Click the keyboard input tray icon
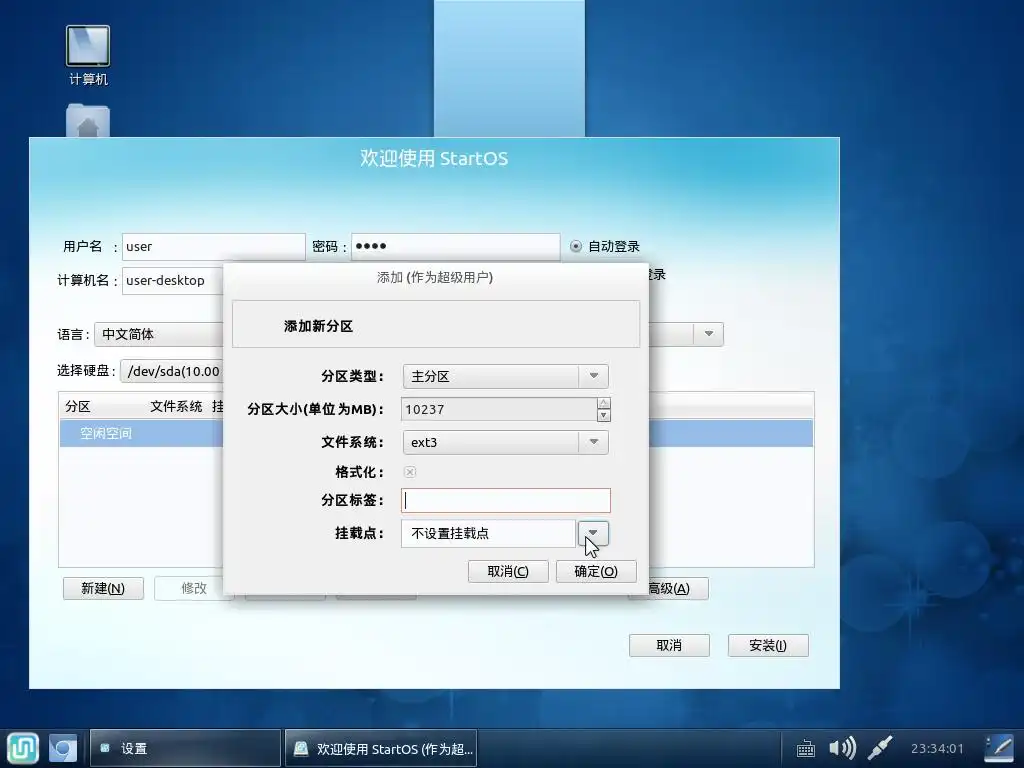Screen dimensions: 1024x768 click(x=806, y=748)
